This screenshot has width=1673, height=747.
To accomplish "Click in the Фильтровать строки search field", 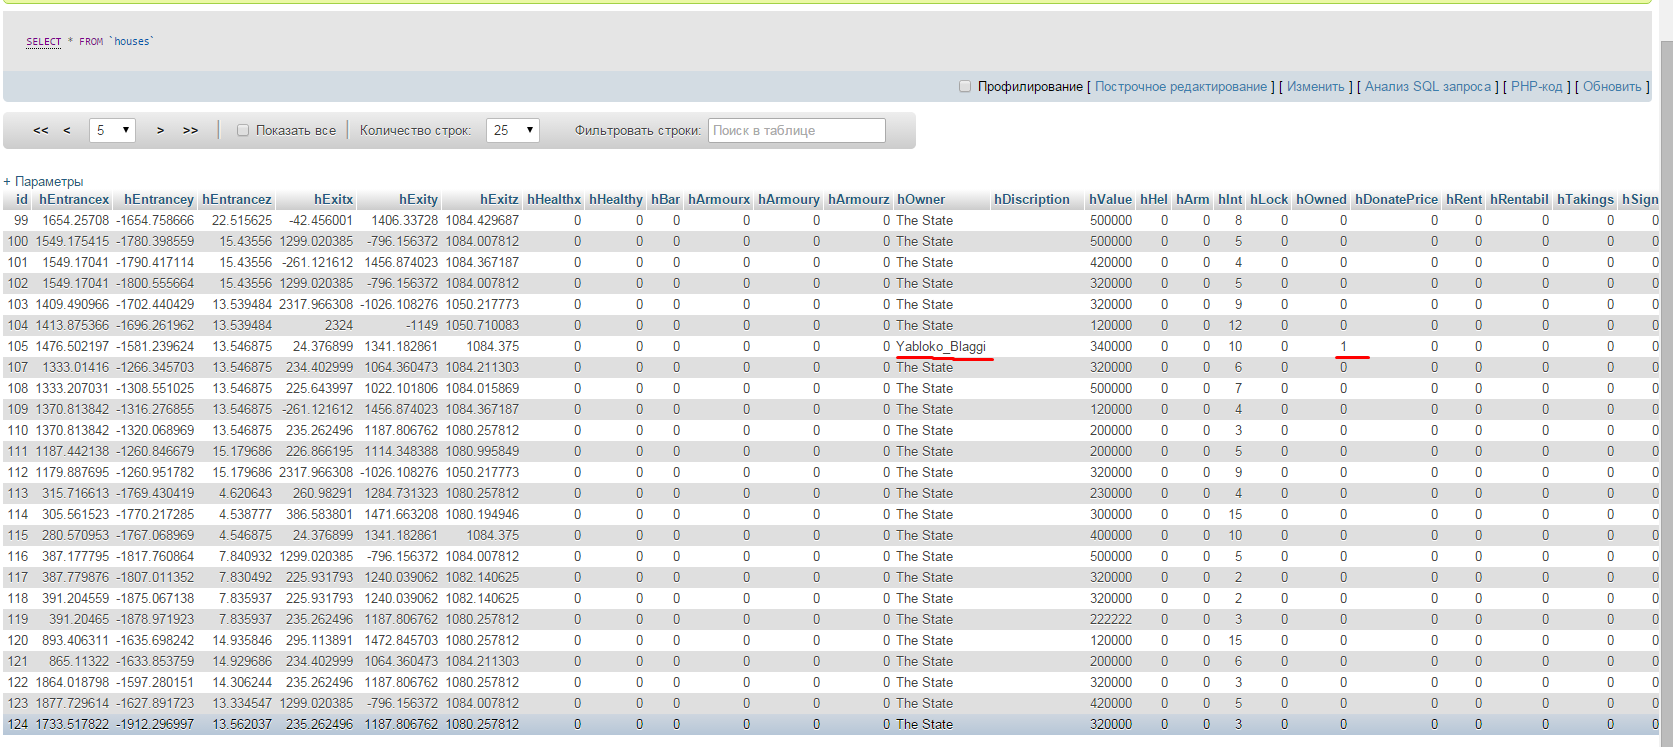I will click(796, 130).
